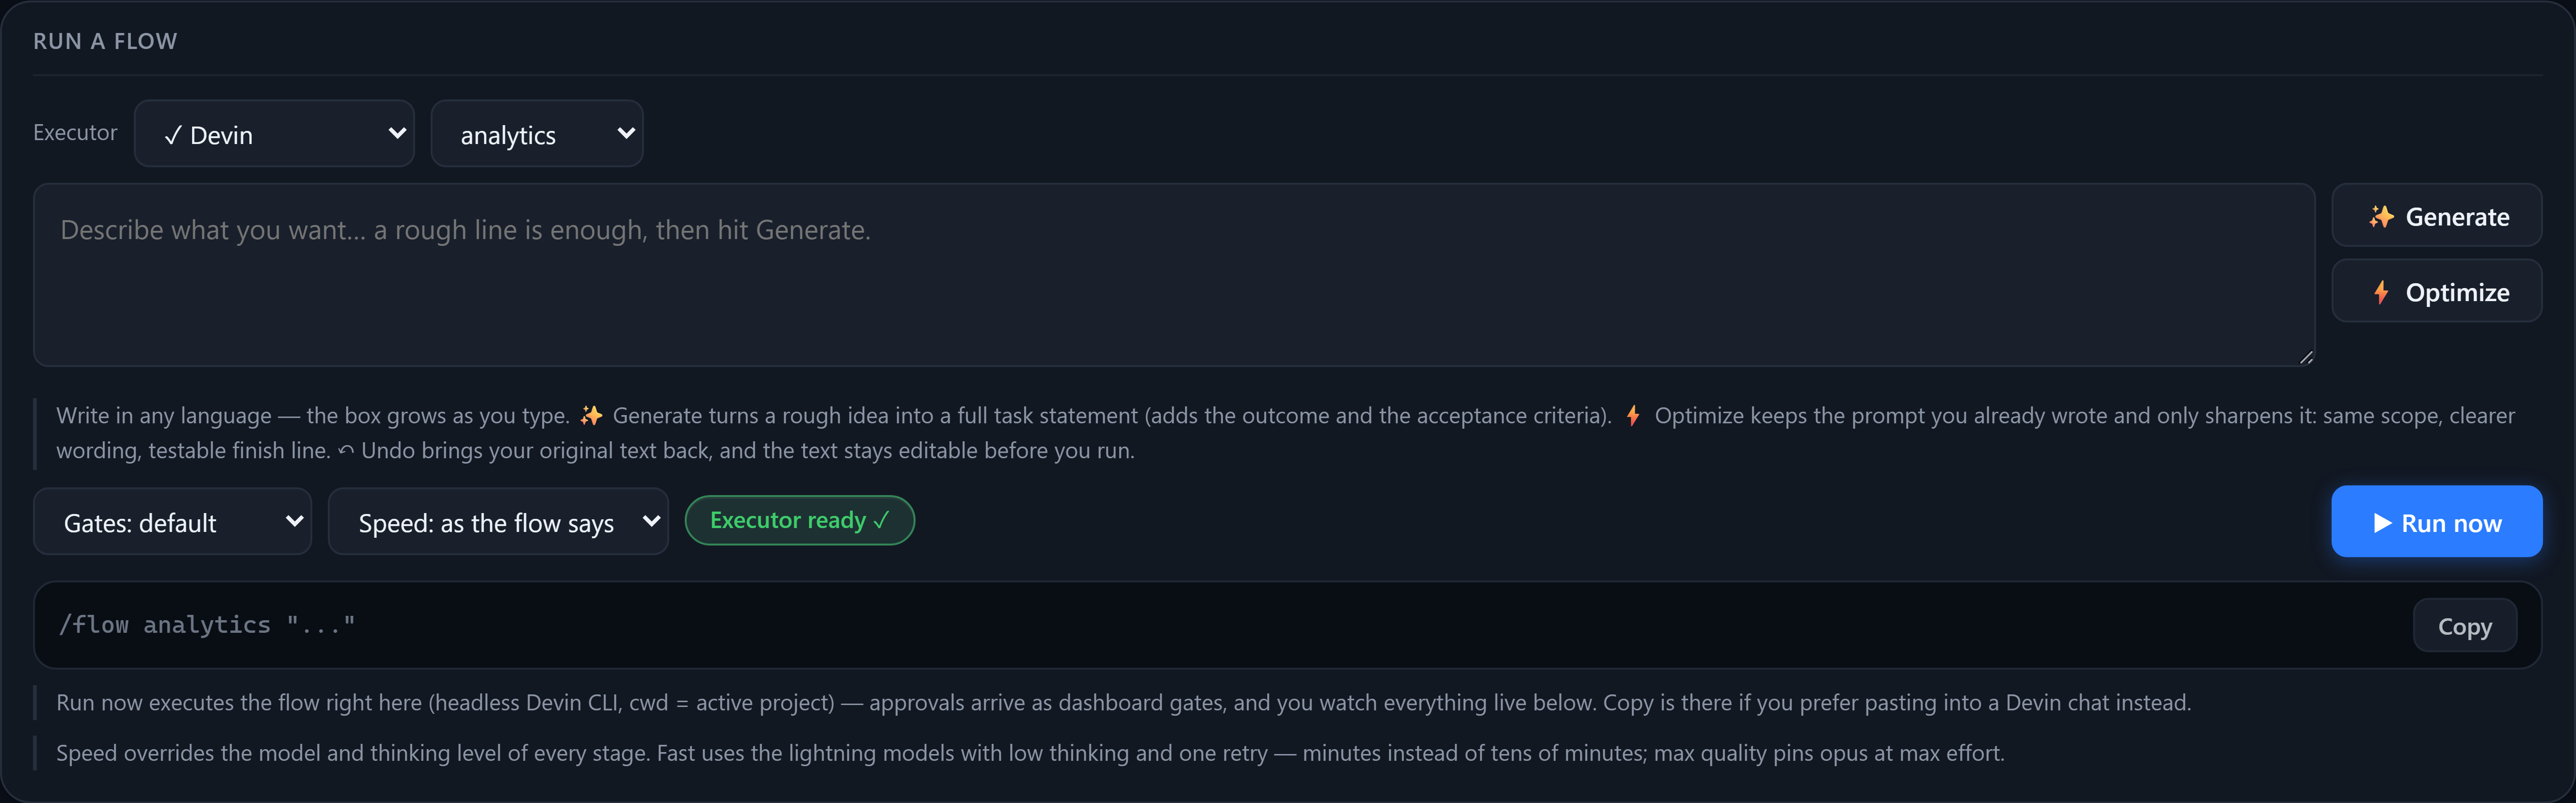
Task: Click the Generate button
Action: coord(2437,215)
